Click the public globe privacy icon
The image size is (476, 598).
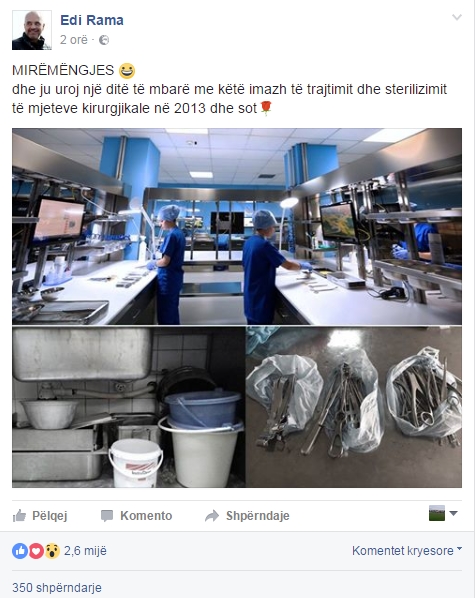(x=104, y=40)
